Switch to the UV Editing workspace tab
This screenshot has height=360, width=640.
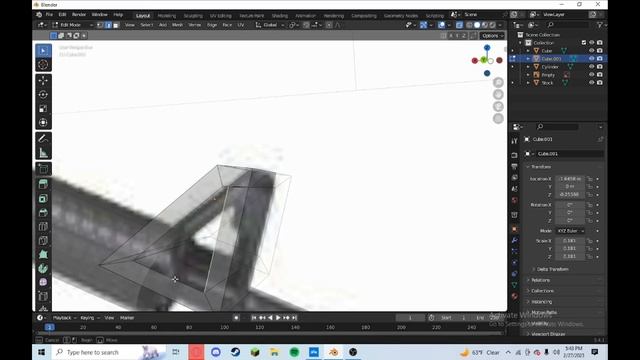coord(220,16)
